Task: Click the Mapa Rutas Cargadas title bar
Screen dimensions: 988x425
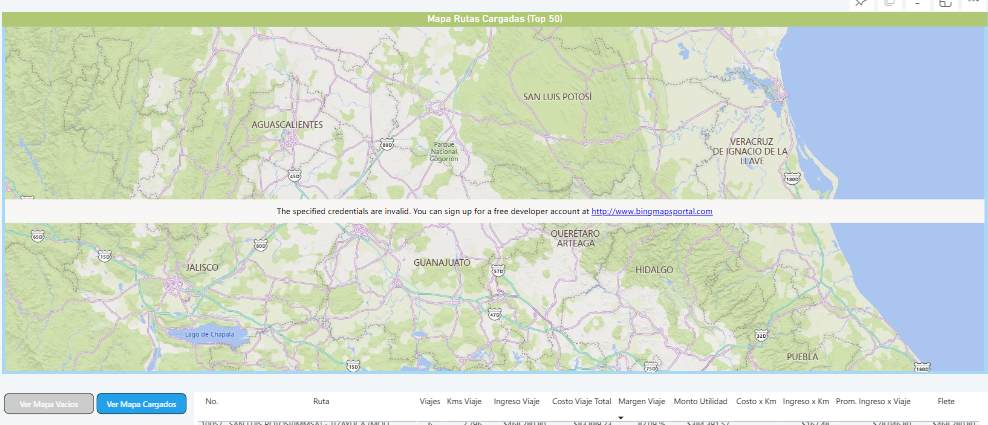Action: click(x=494, y=19)
